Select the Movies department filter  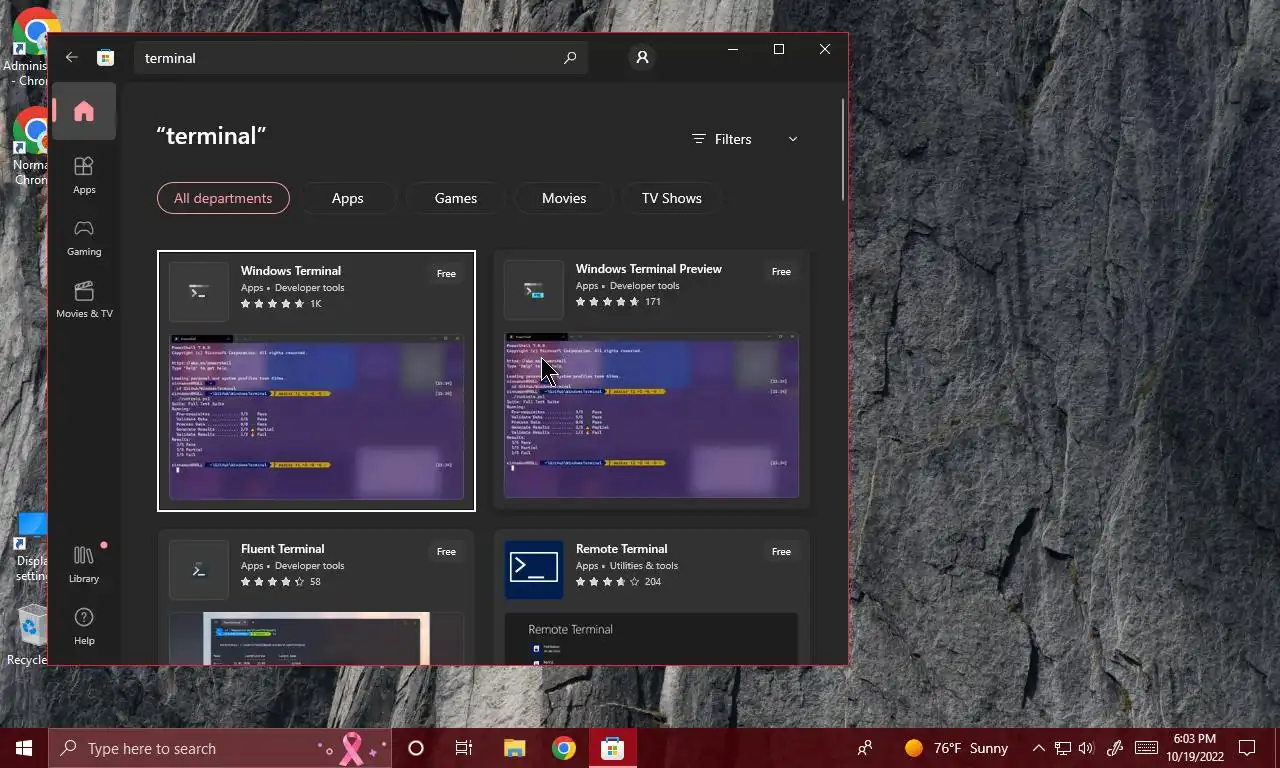[x=564, y=198]
